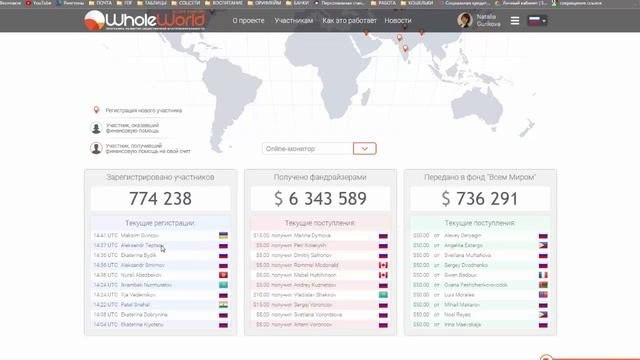The height and width of the screenshot is (360, 640).
Task: Click the flag beside Svetlana Vorontsova
Action: click(x=383, y=315)
